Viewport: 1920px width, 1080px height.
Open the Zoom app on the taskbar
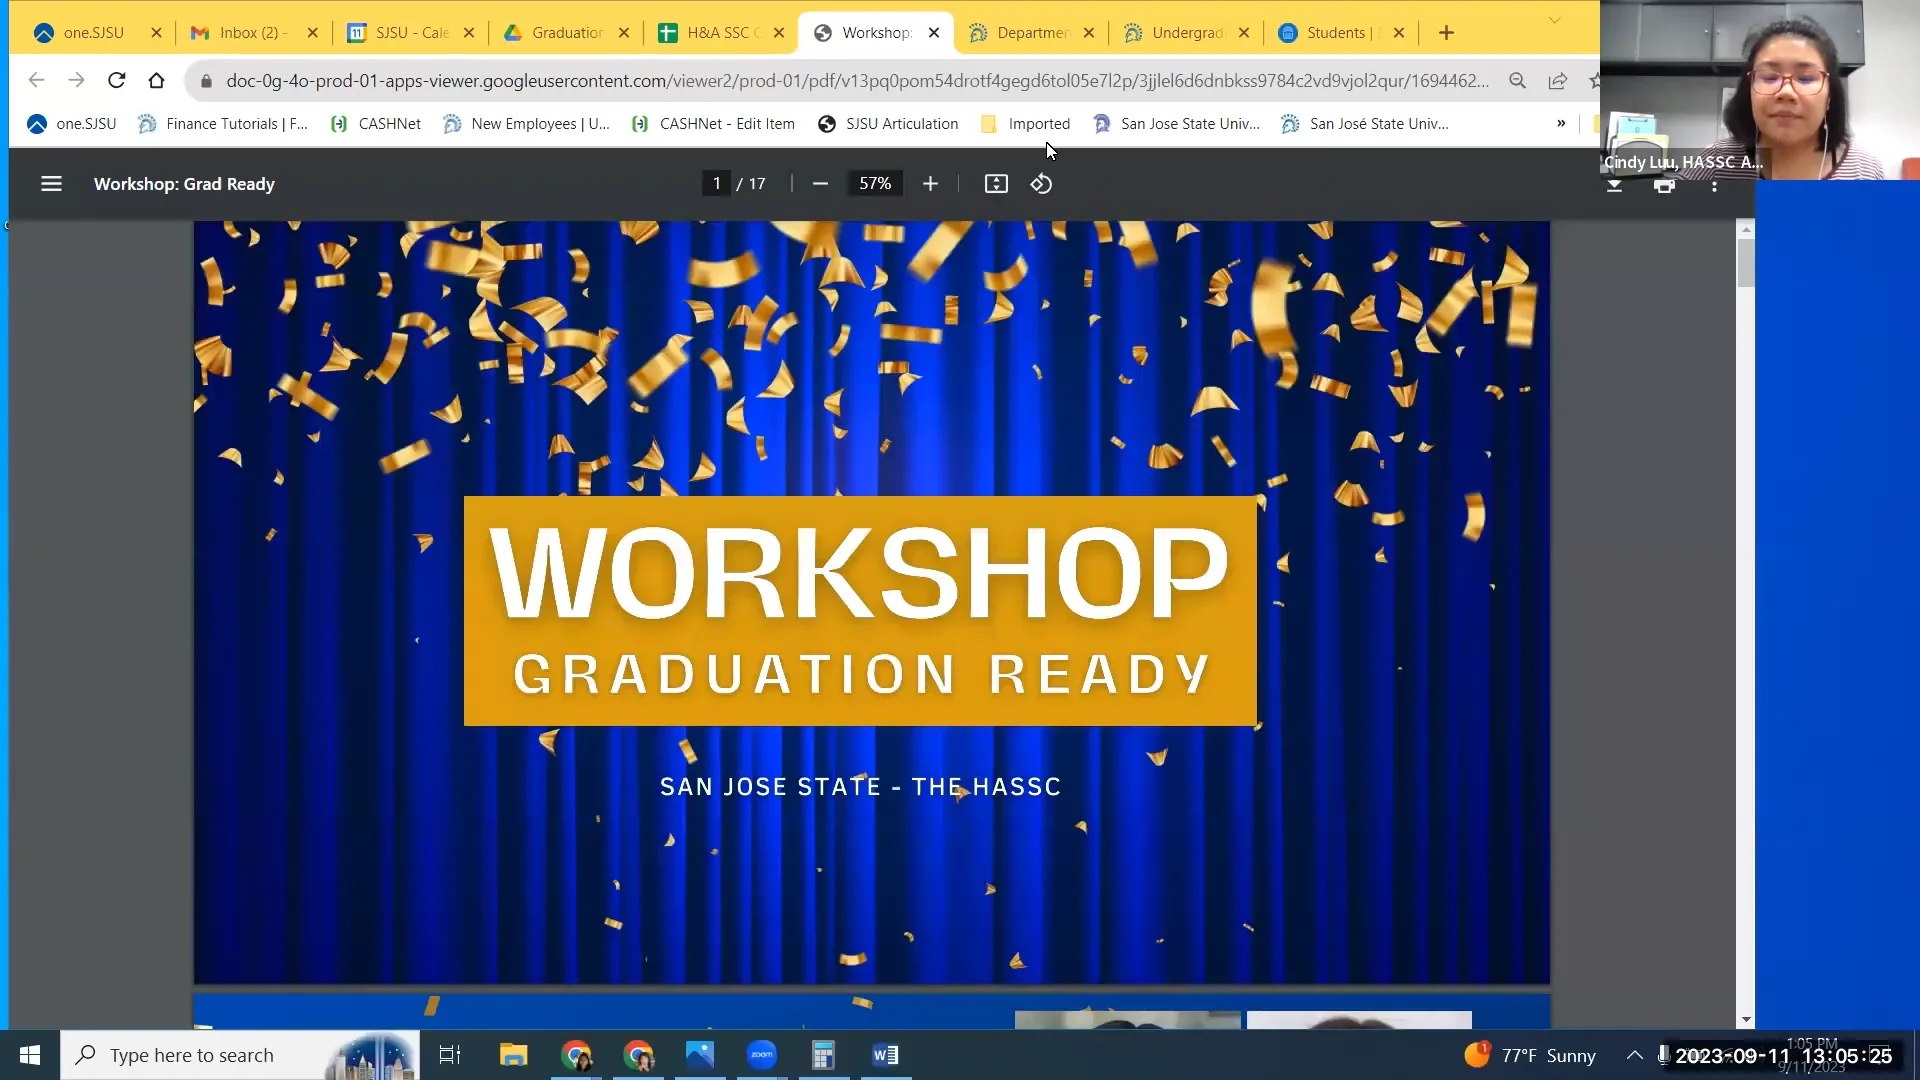(x=761, y=1055)
